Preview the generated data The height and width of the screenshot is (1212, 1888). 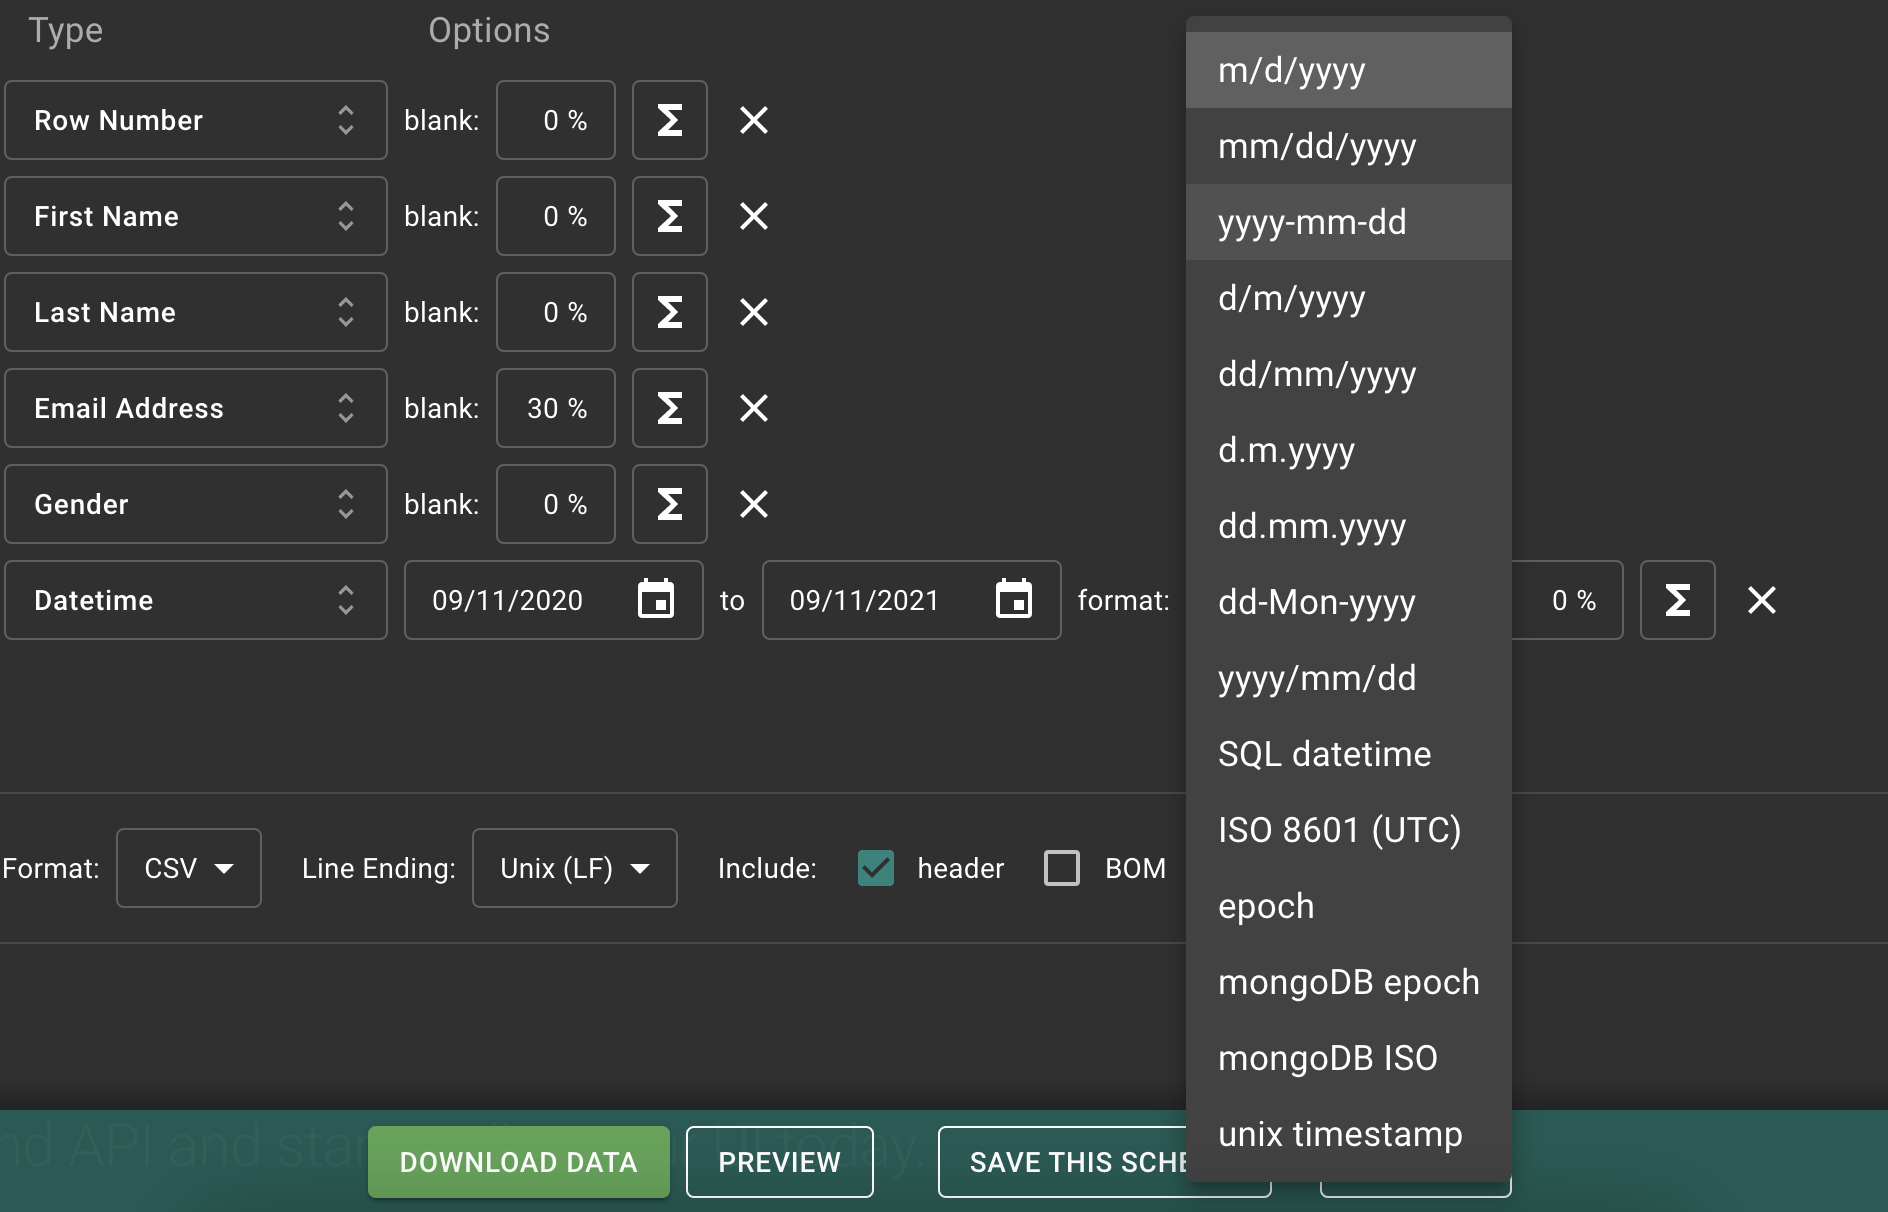click(x=780, y=1162)
